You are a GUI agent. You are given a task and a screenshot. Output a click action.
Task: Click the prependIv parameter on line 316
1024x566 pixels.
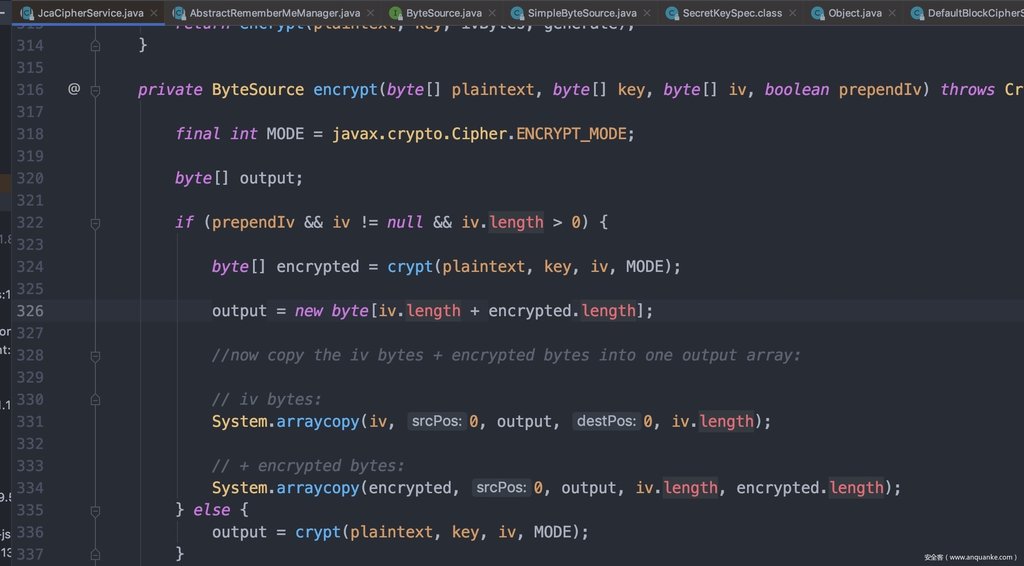880,89
